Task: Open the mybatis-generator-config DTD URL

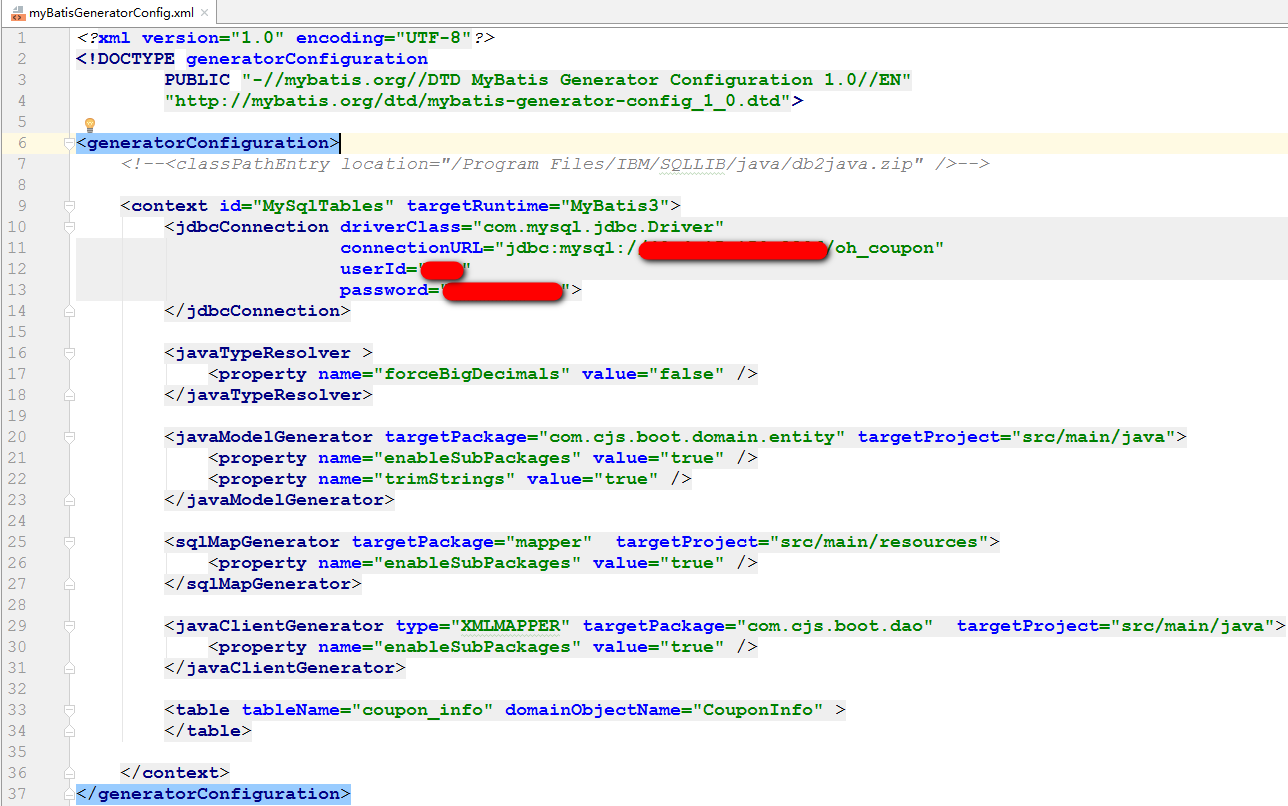Action: 478,101
